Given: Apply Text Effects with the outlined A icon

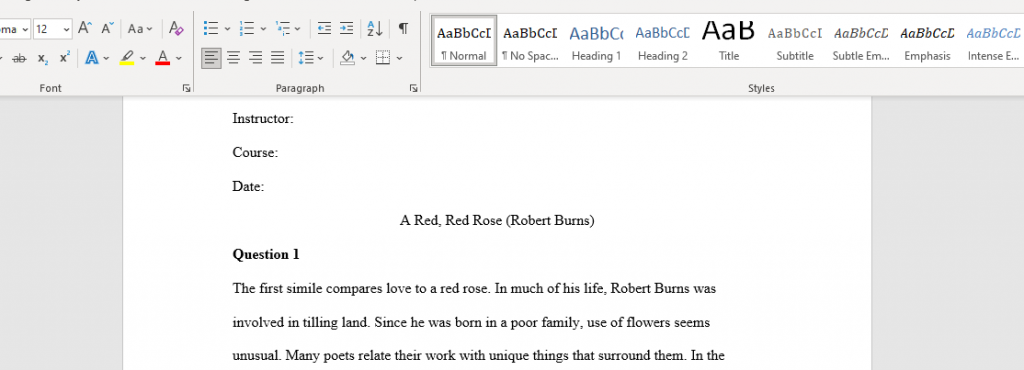Looking at the screenshot, I should pyautogui.click(x=91, y=59).
